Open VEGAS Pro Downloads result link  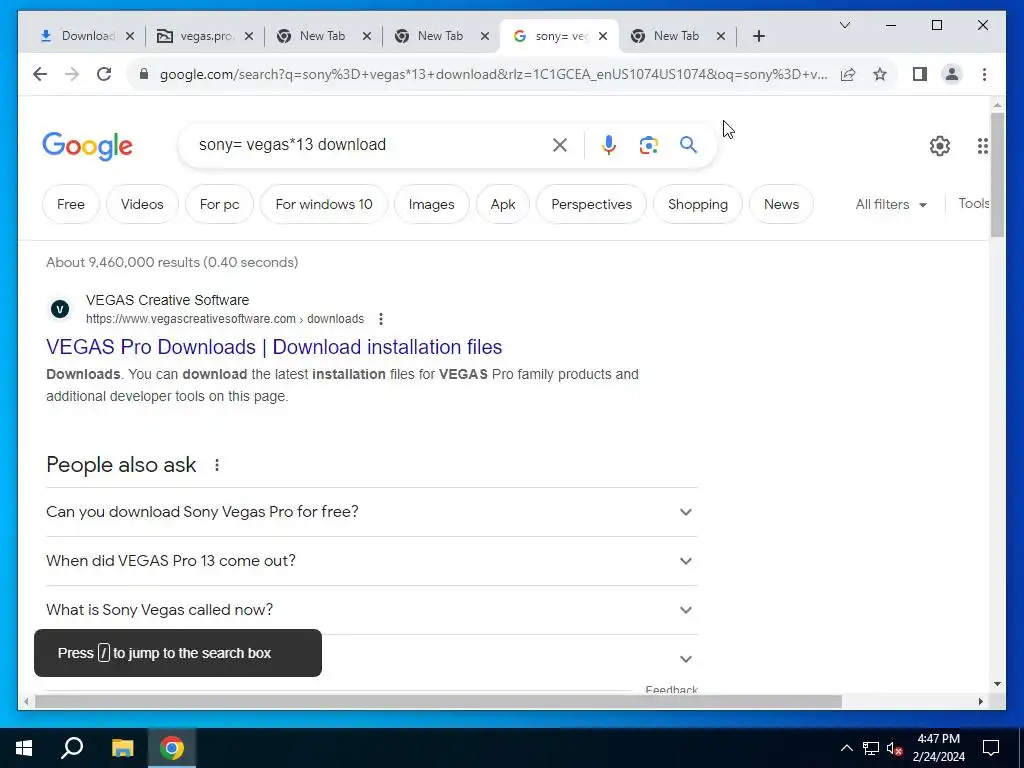[274, 347]
